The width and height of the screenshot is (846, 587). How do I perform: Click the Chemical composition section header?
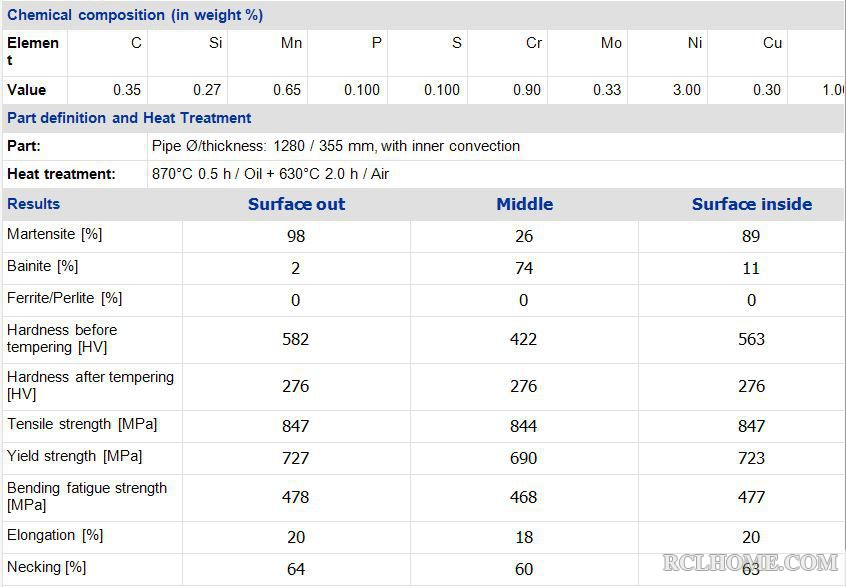click(135, 15)
